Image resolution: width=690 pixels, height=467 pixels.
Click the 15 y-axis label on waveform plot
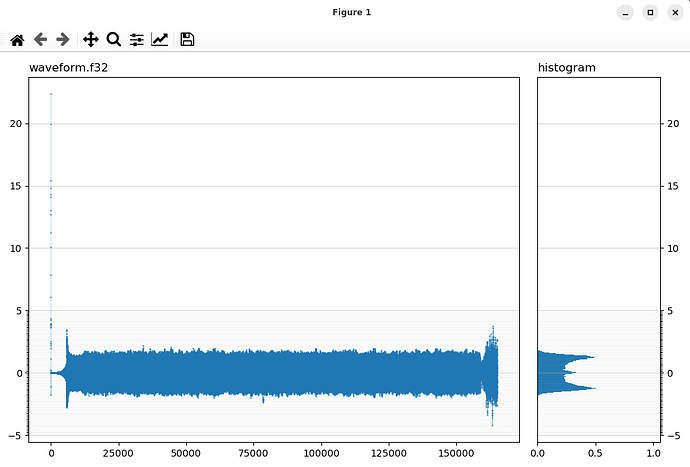(15, 186)
